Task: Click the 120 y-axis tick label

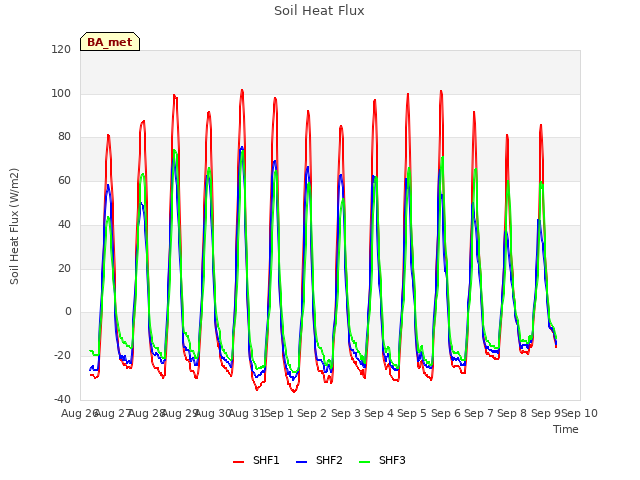Action: pyautogui.click(x=61, y=49)
